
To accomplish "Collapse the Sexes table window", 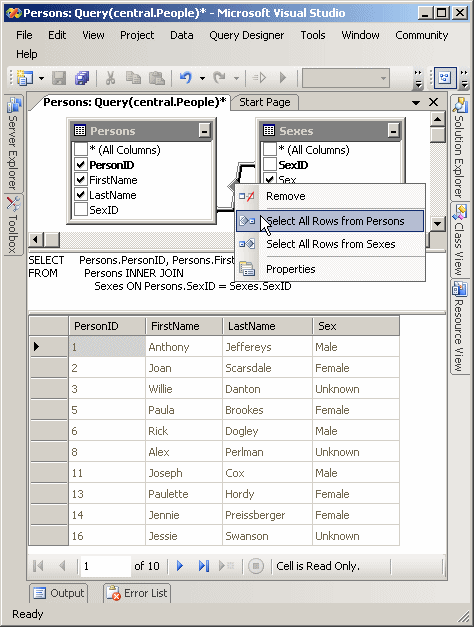I will tap(394, 131).
